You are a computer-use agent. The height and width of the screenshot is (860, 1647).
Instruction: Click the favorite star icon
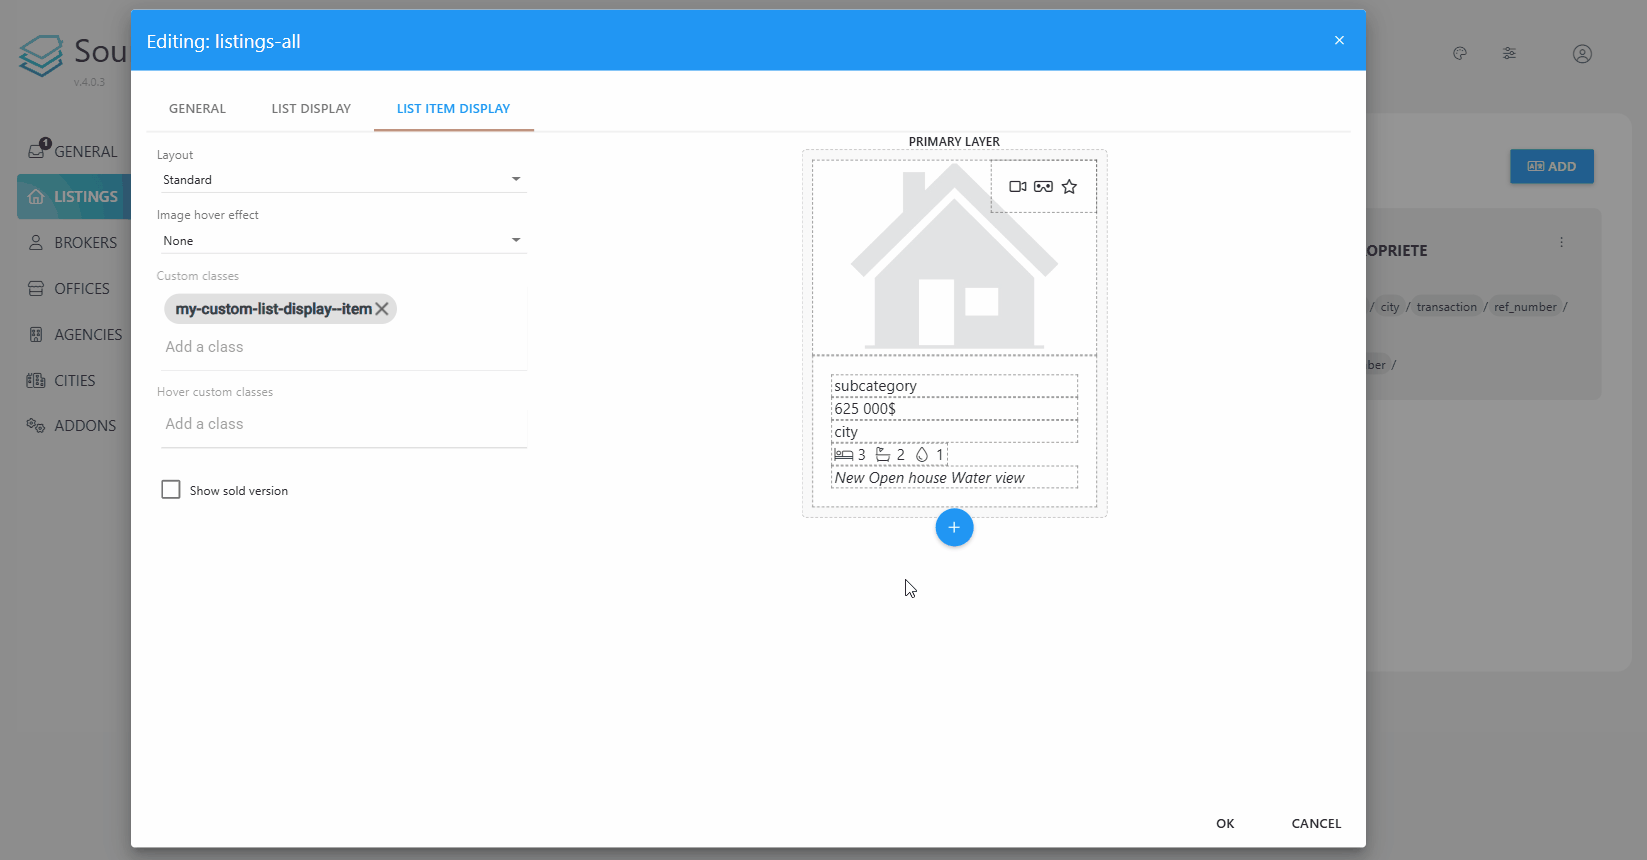pos(1069,187)
